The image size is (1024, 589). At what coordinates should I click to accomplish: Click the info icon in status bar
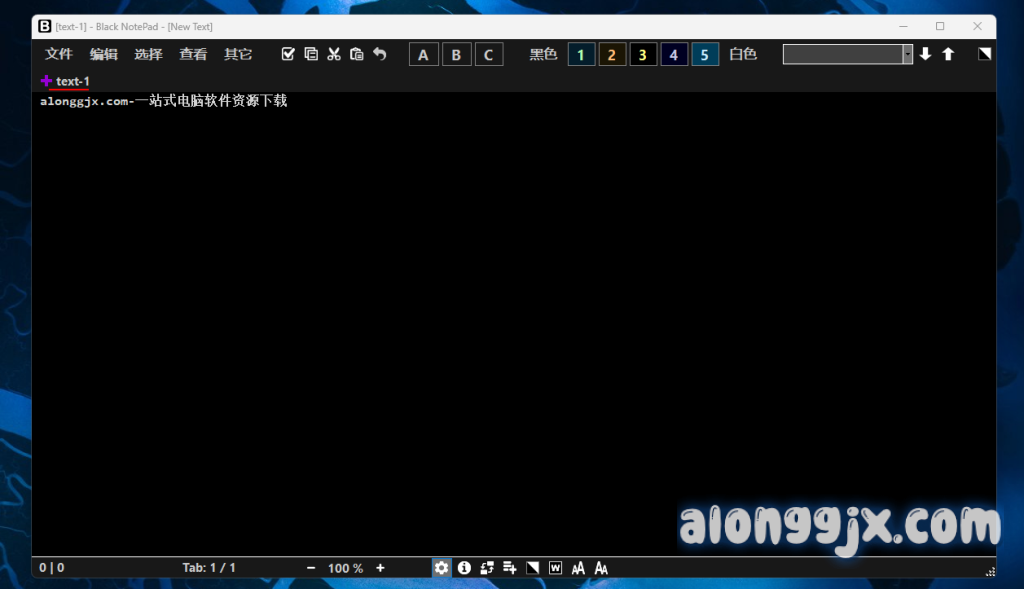pyautogui.click(x=464, y=568)
